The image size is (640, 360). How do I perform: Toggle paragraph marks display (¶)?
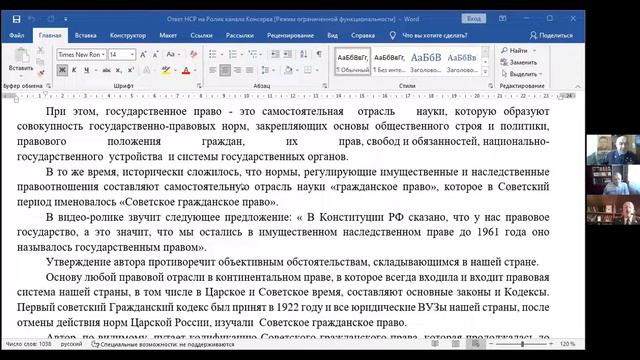[319, 54]
